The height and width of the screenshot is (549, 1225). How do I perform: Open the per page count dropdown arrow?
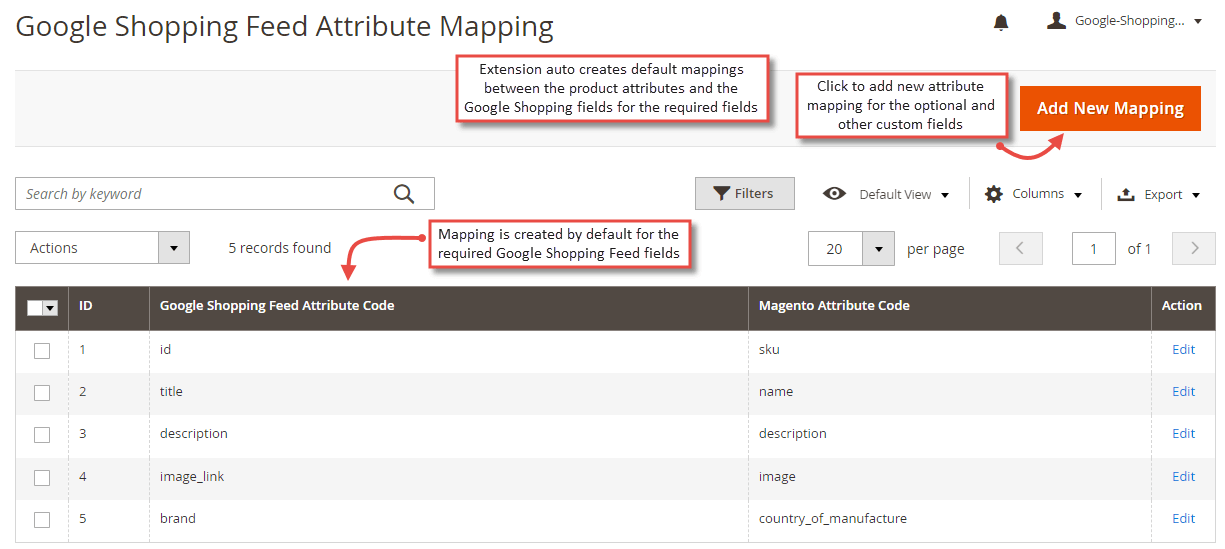(x=878, y=249)
